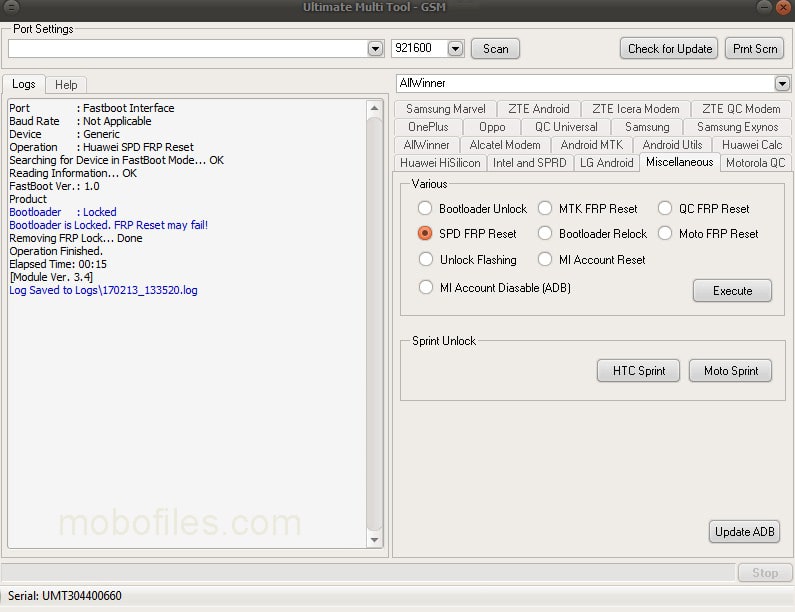
Task: Click "Huawei SPD FRP Reset" operation line
Action: click(x=138, y=147)
